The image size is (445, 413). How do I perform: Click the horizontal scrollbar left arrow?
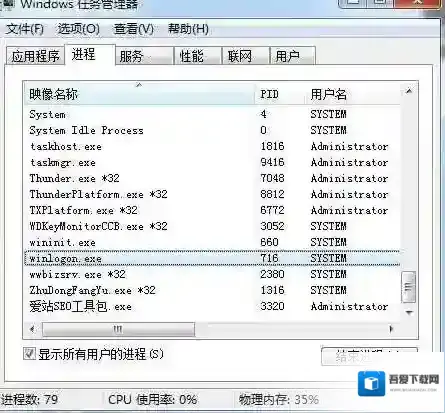[x=32, y=329]
